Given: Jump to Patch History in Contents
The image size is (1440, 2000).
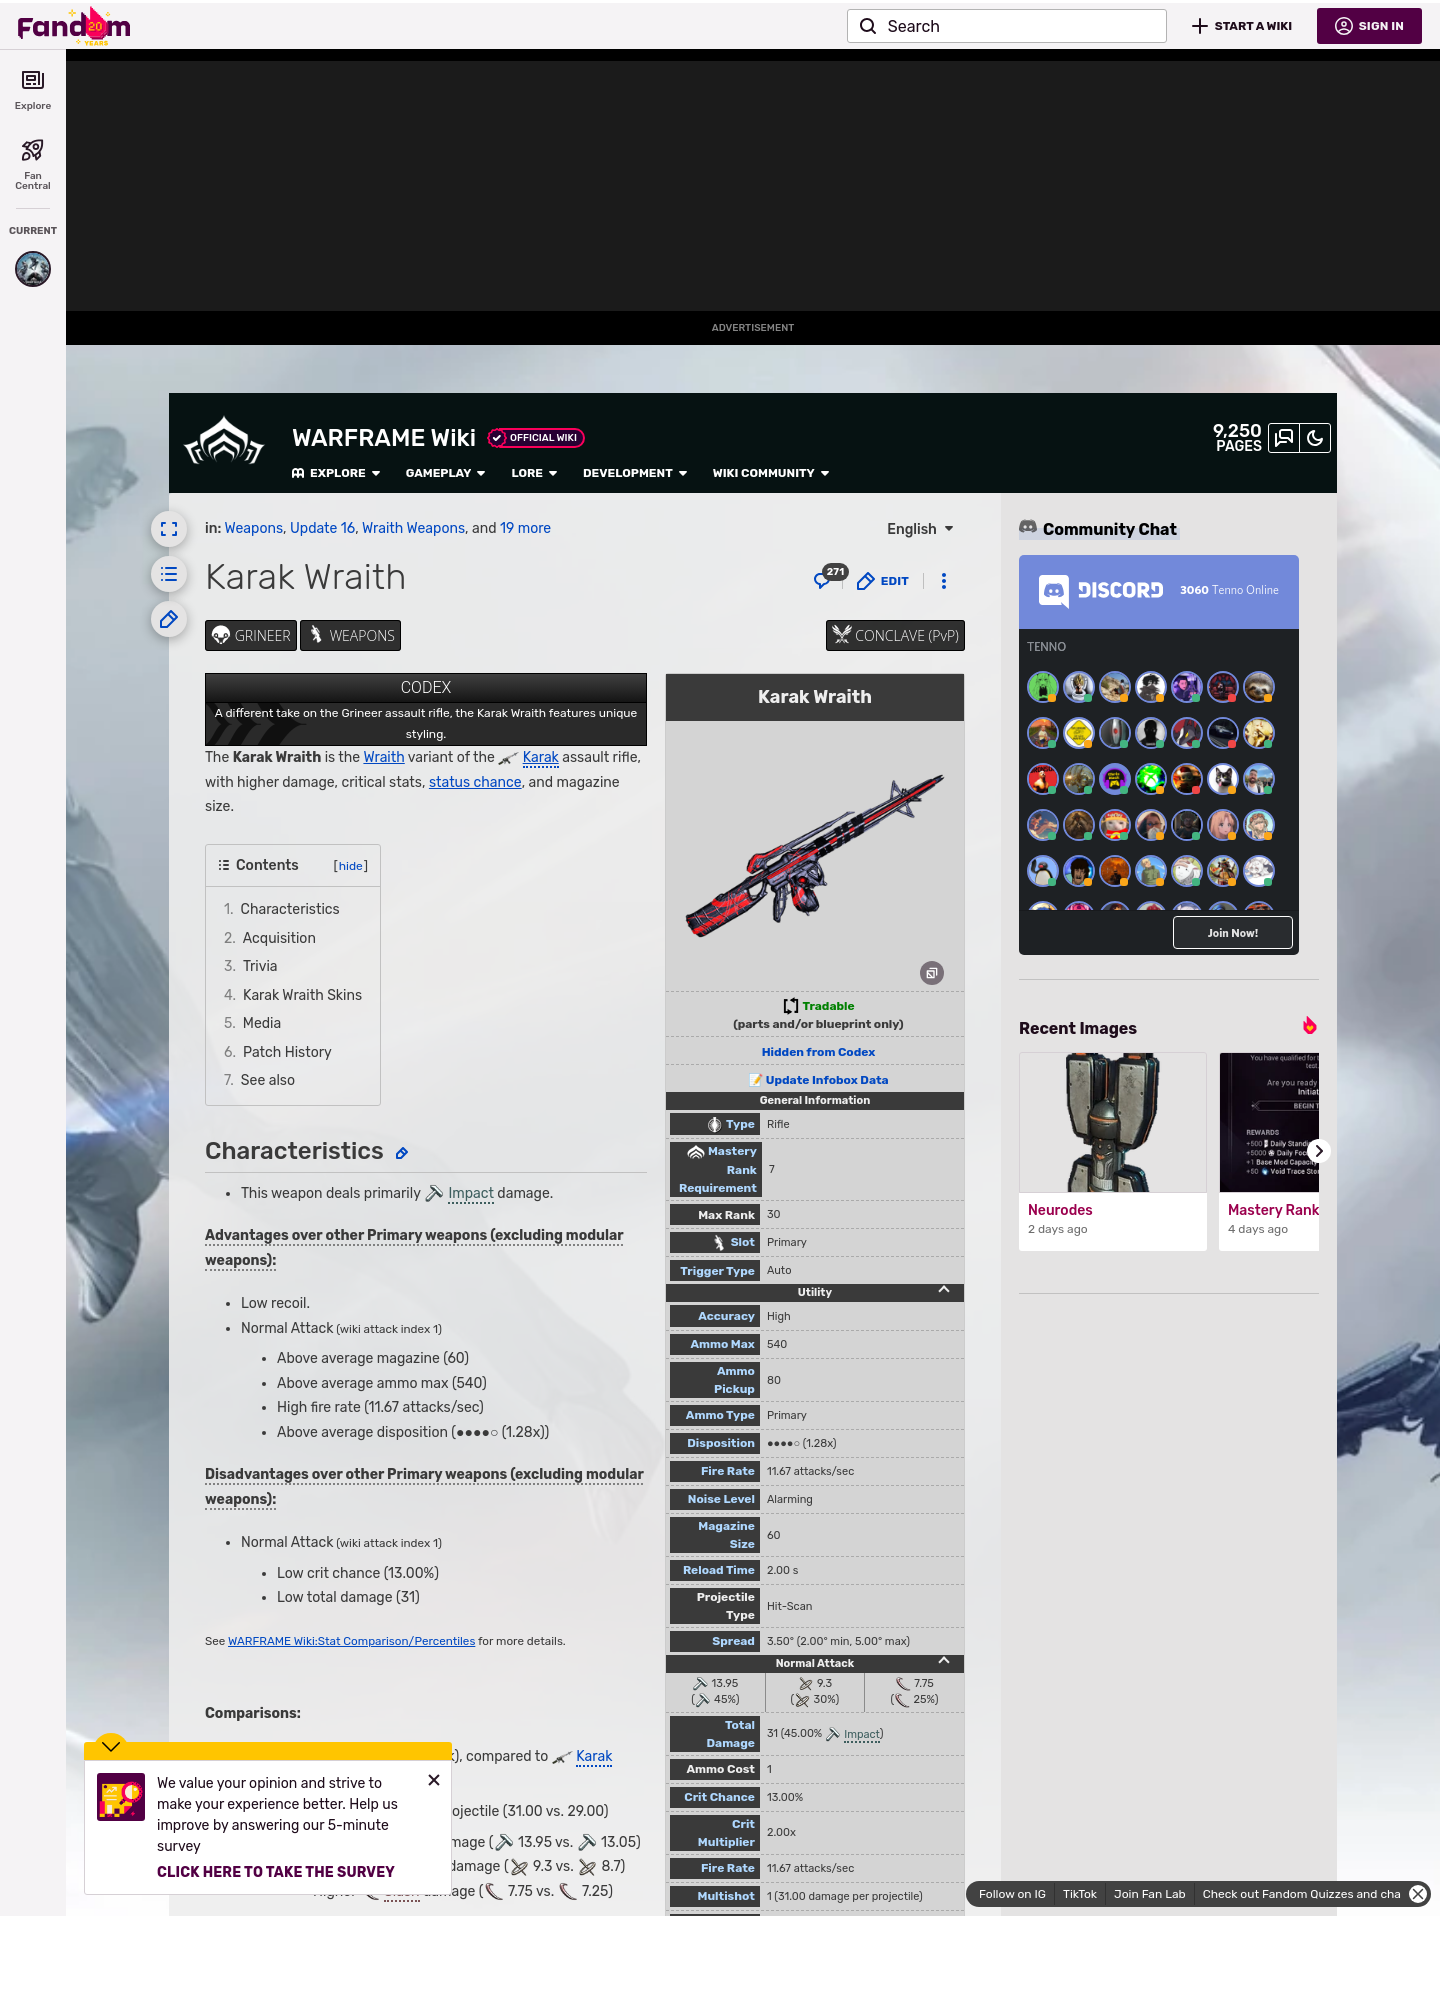Looking at the screenshot, I should tap(287, 1052).
